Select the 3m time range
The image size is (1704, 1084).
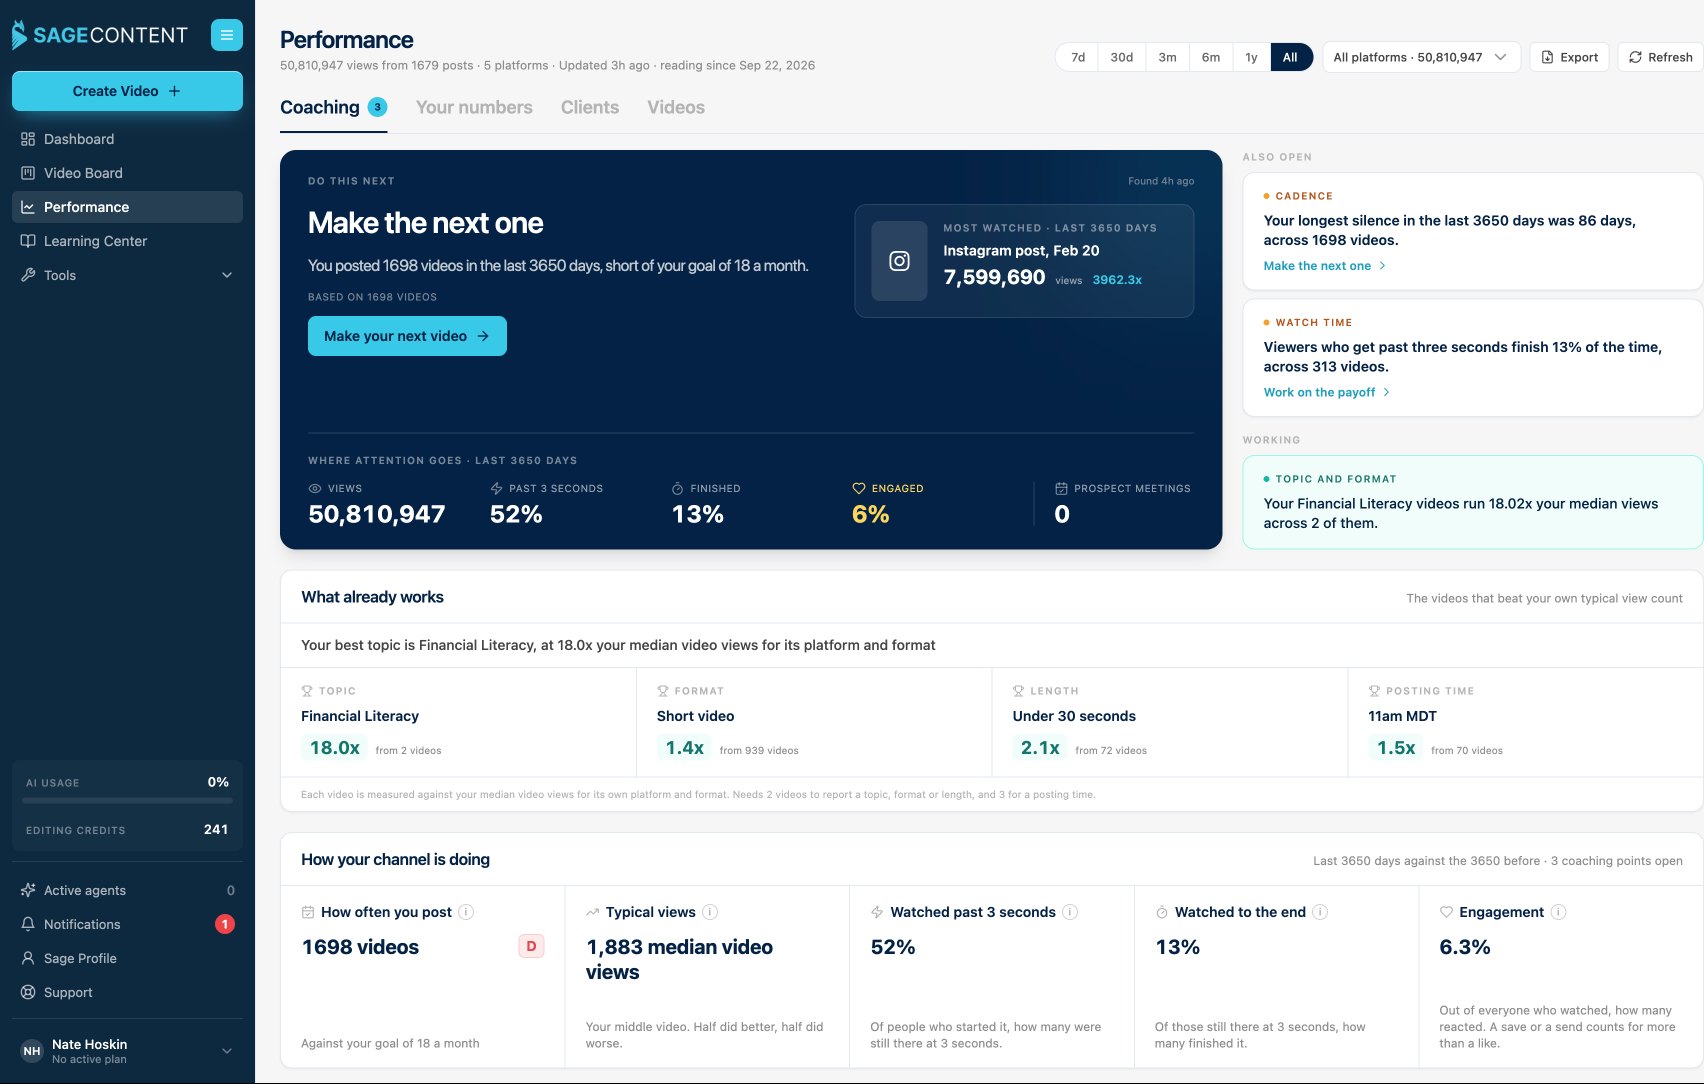click(1167, 57)
